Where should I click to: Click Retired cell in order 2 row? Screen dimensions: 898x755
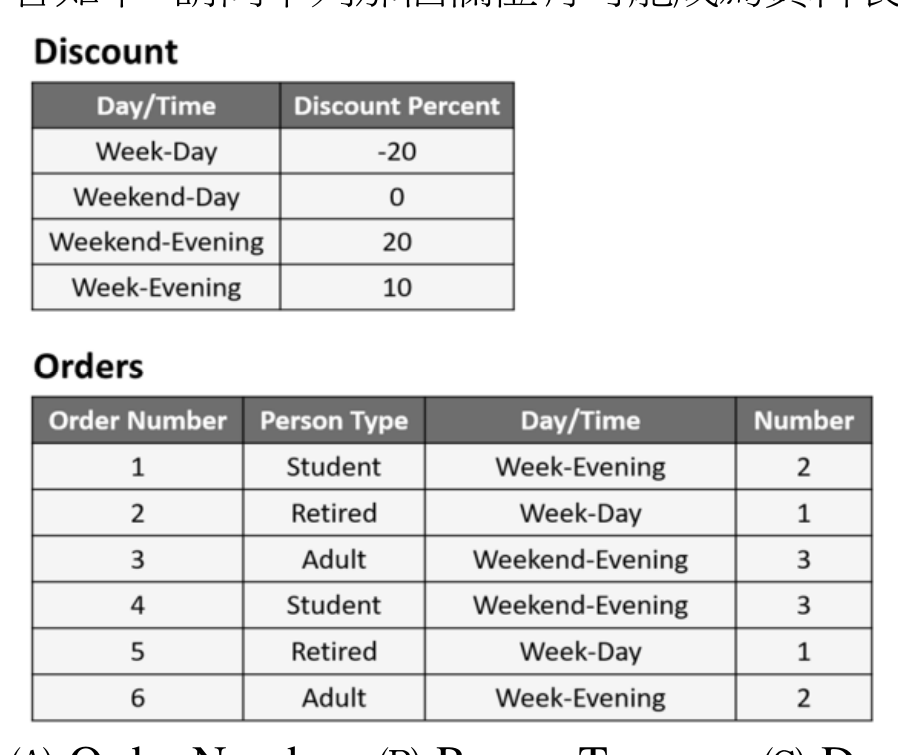pos(334,513)
